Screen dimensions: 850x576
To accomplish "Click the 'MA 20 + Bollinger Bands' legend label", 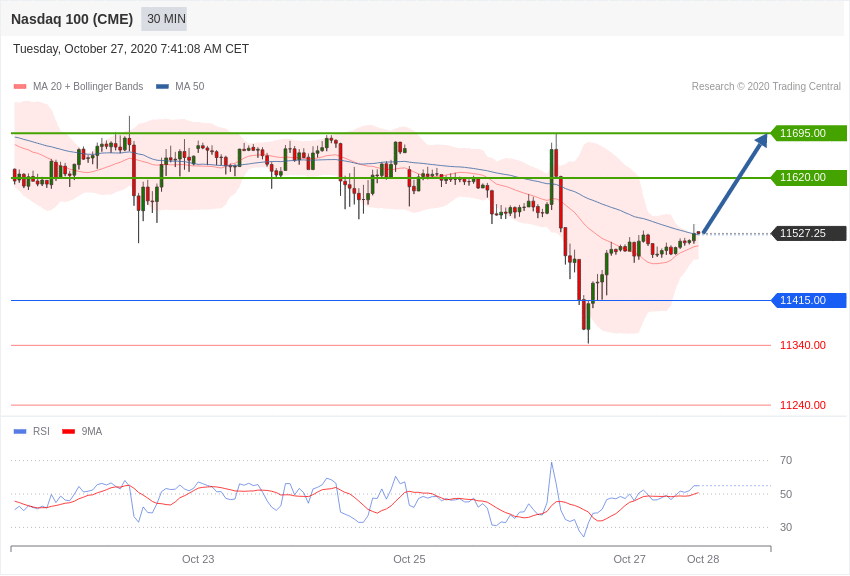I will (x=88, y=86).
